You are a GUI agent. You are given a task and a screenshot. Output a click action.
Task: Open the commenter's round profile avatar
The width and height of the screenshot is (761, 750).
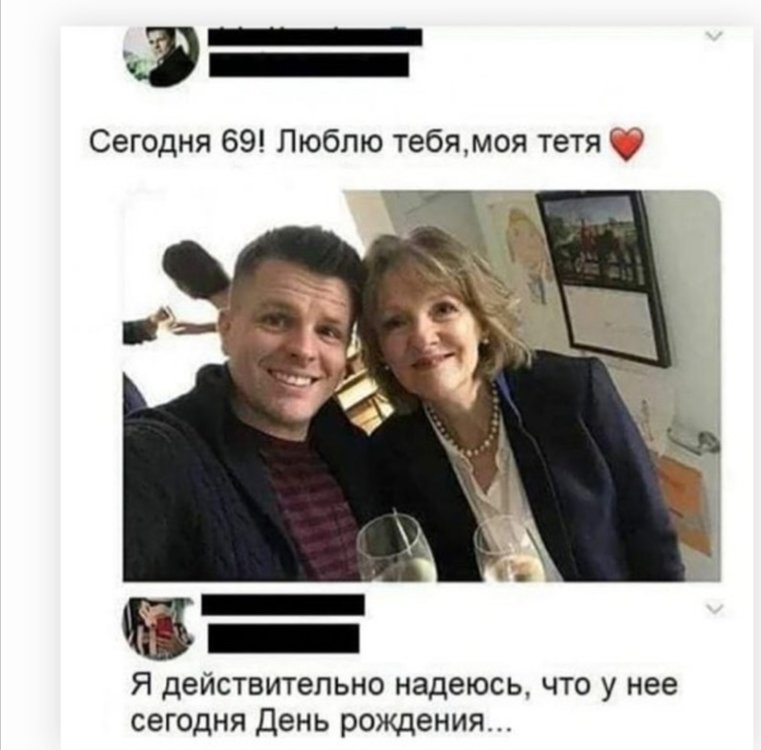(159, 628)
